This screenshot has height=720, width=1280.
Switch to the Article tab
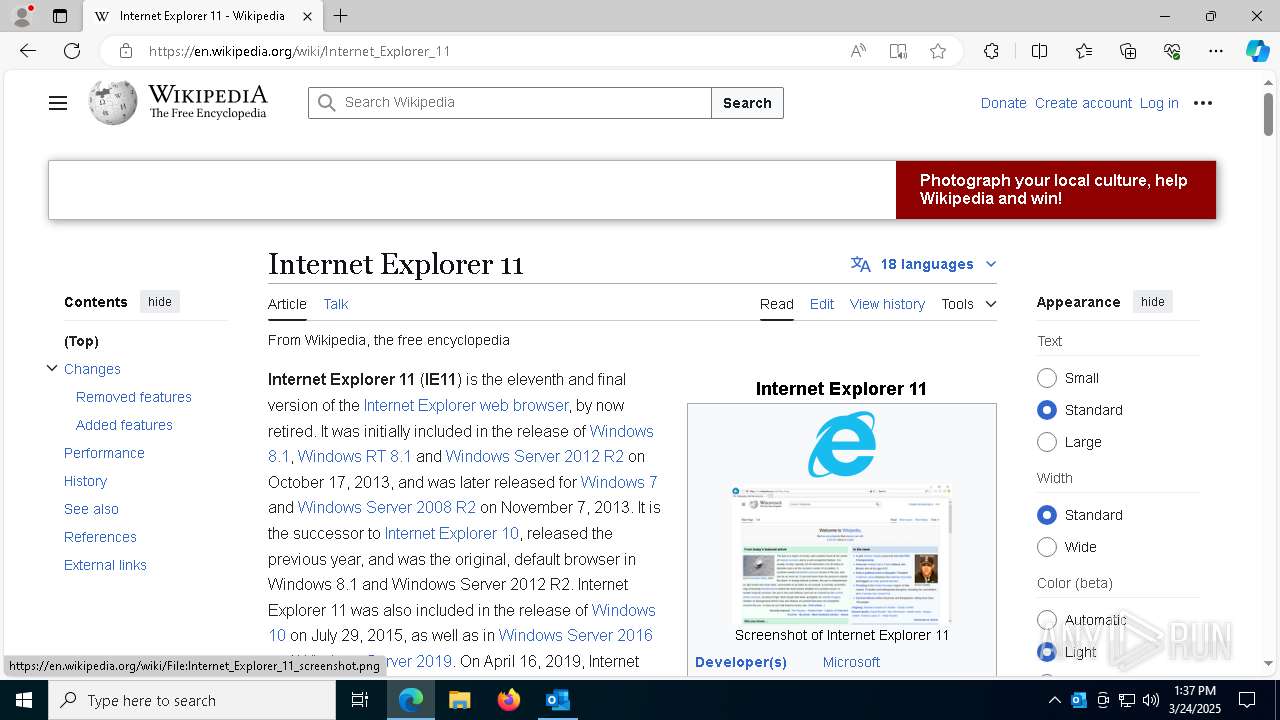click(x=287, y=304)
